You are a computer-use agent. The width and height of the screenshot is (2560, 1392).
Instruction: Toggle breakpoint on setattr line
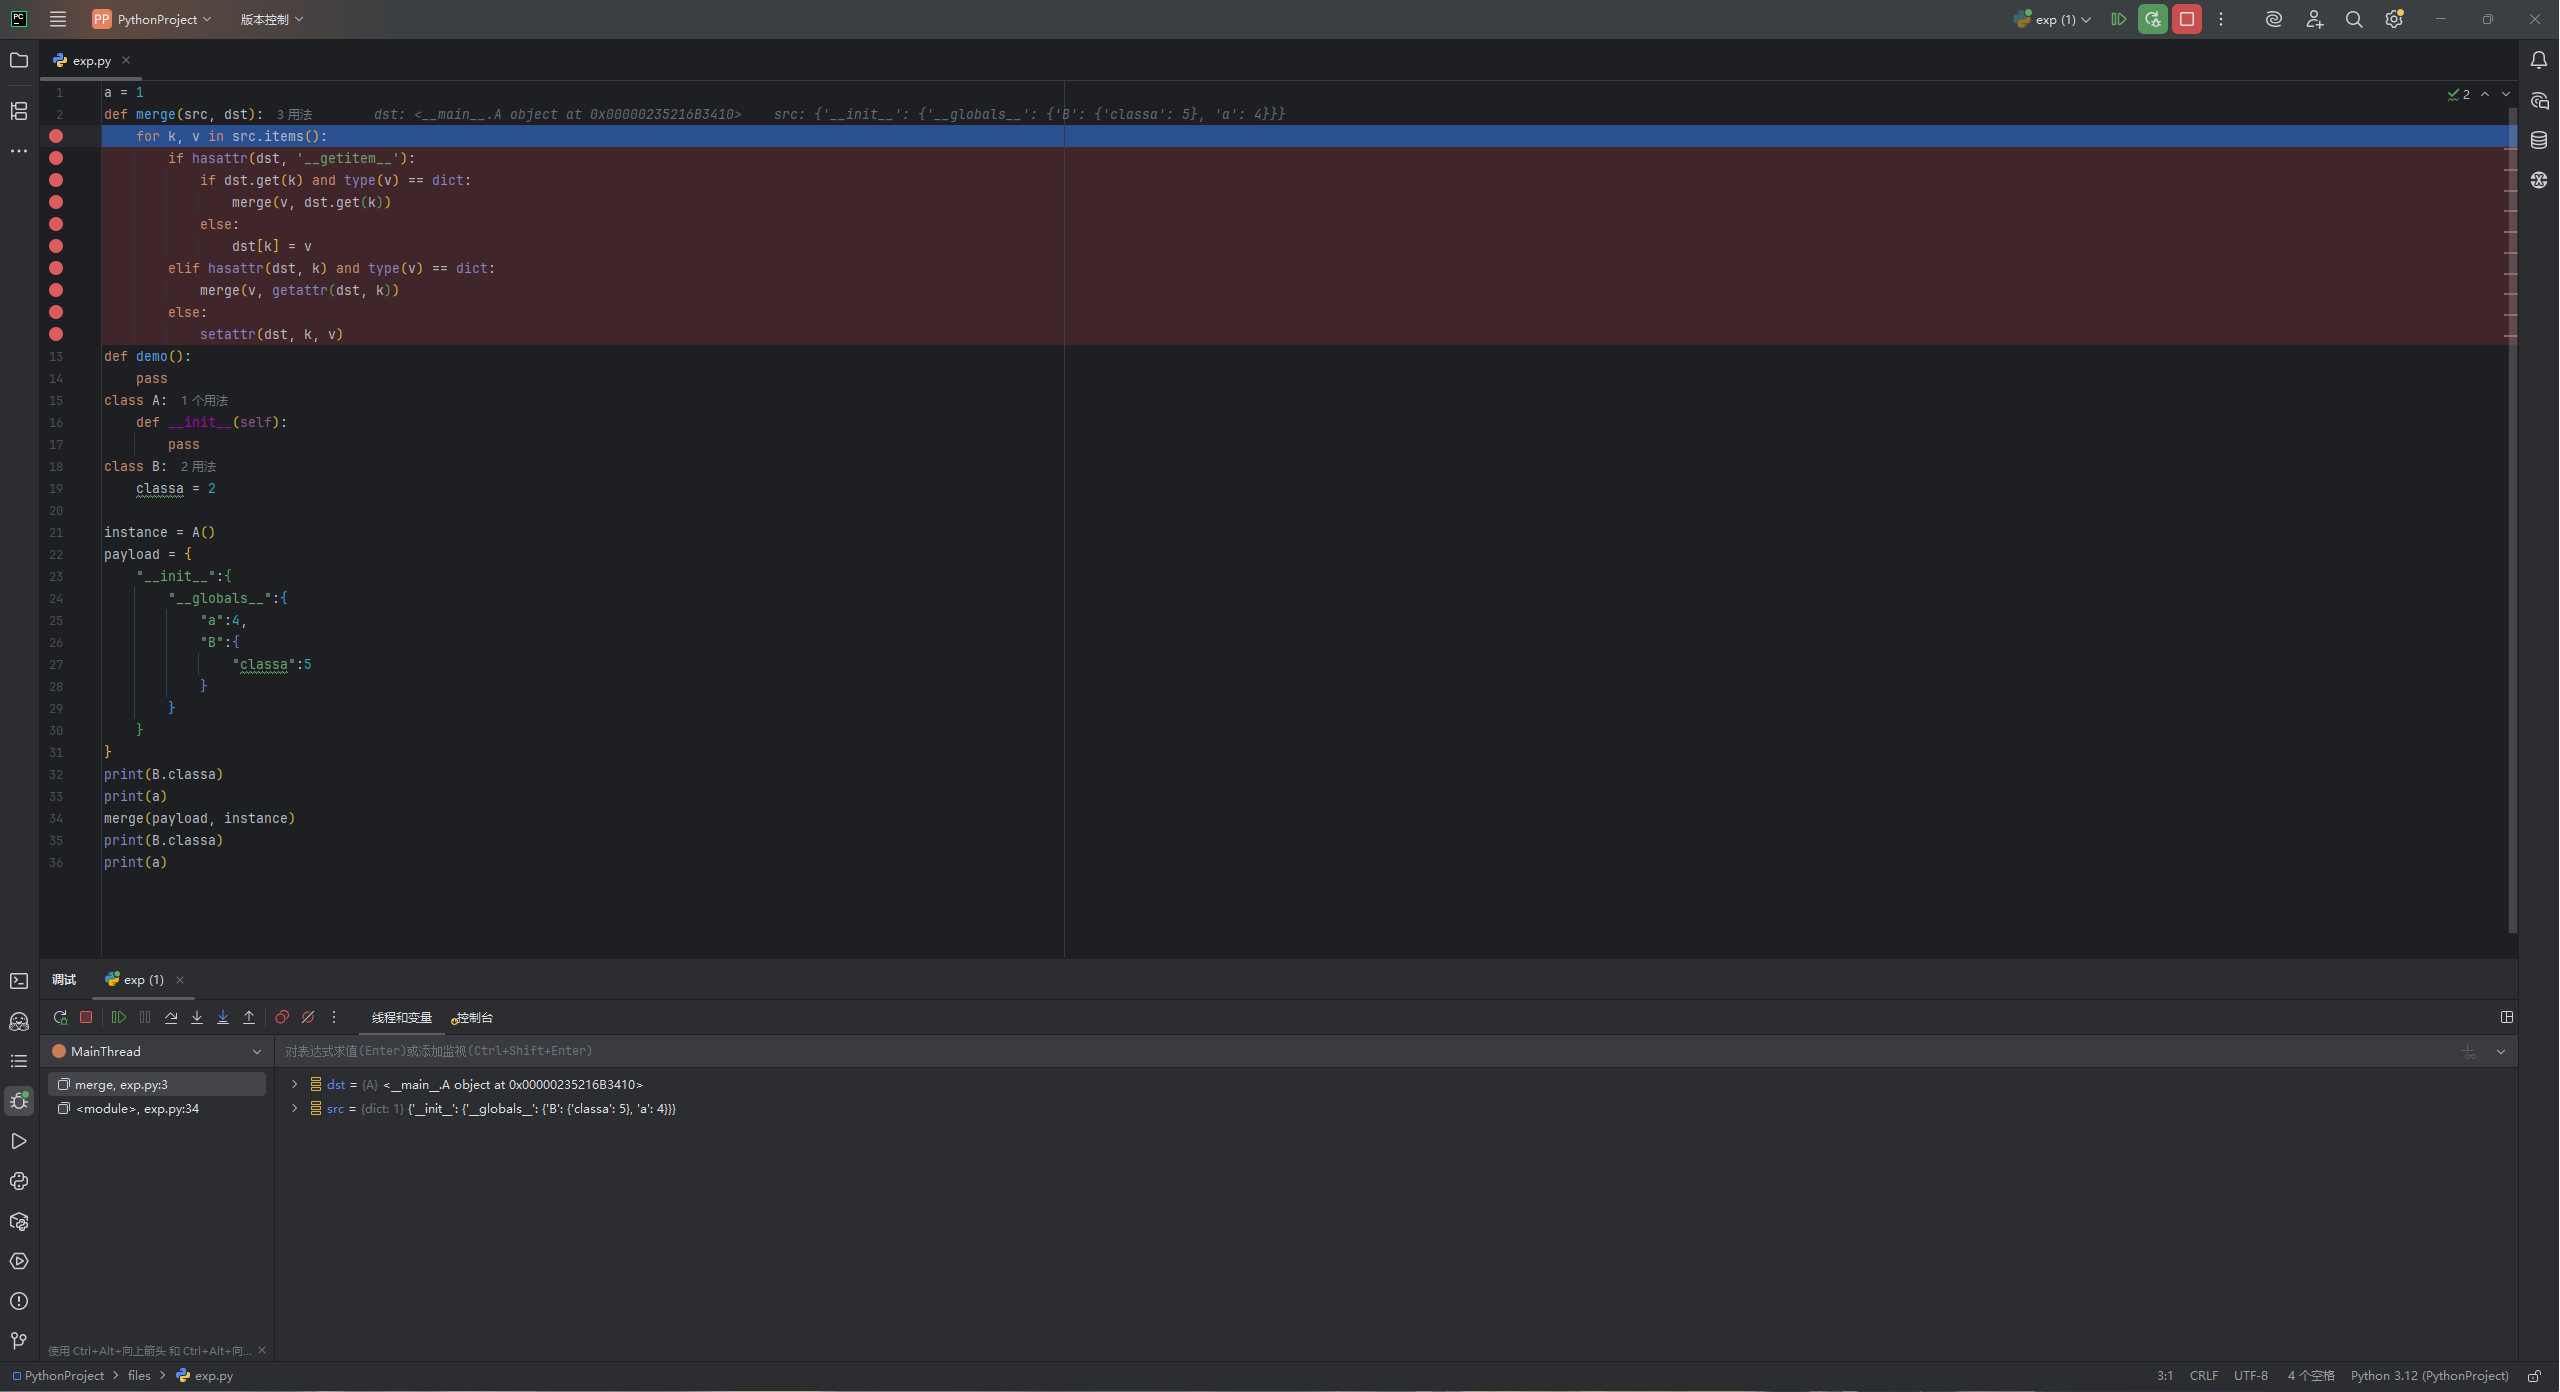click(x=56, y=334)
